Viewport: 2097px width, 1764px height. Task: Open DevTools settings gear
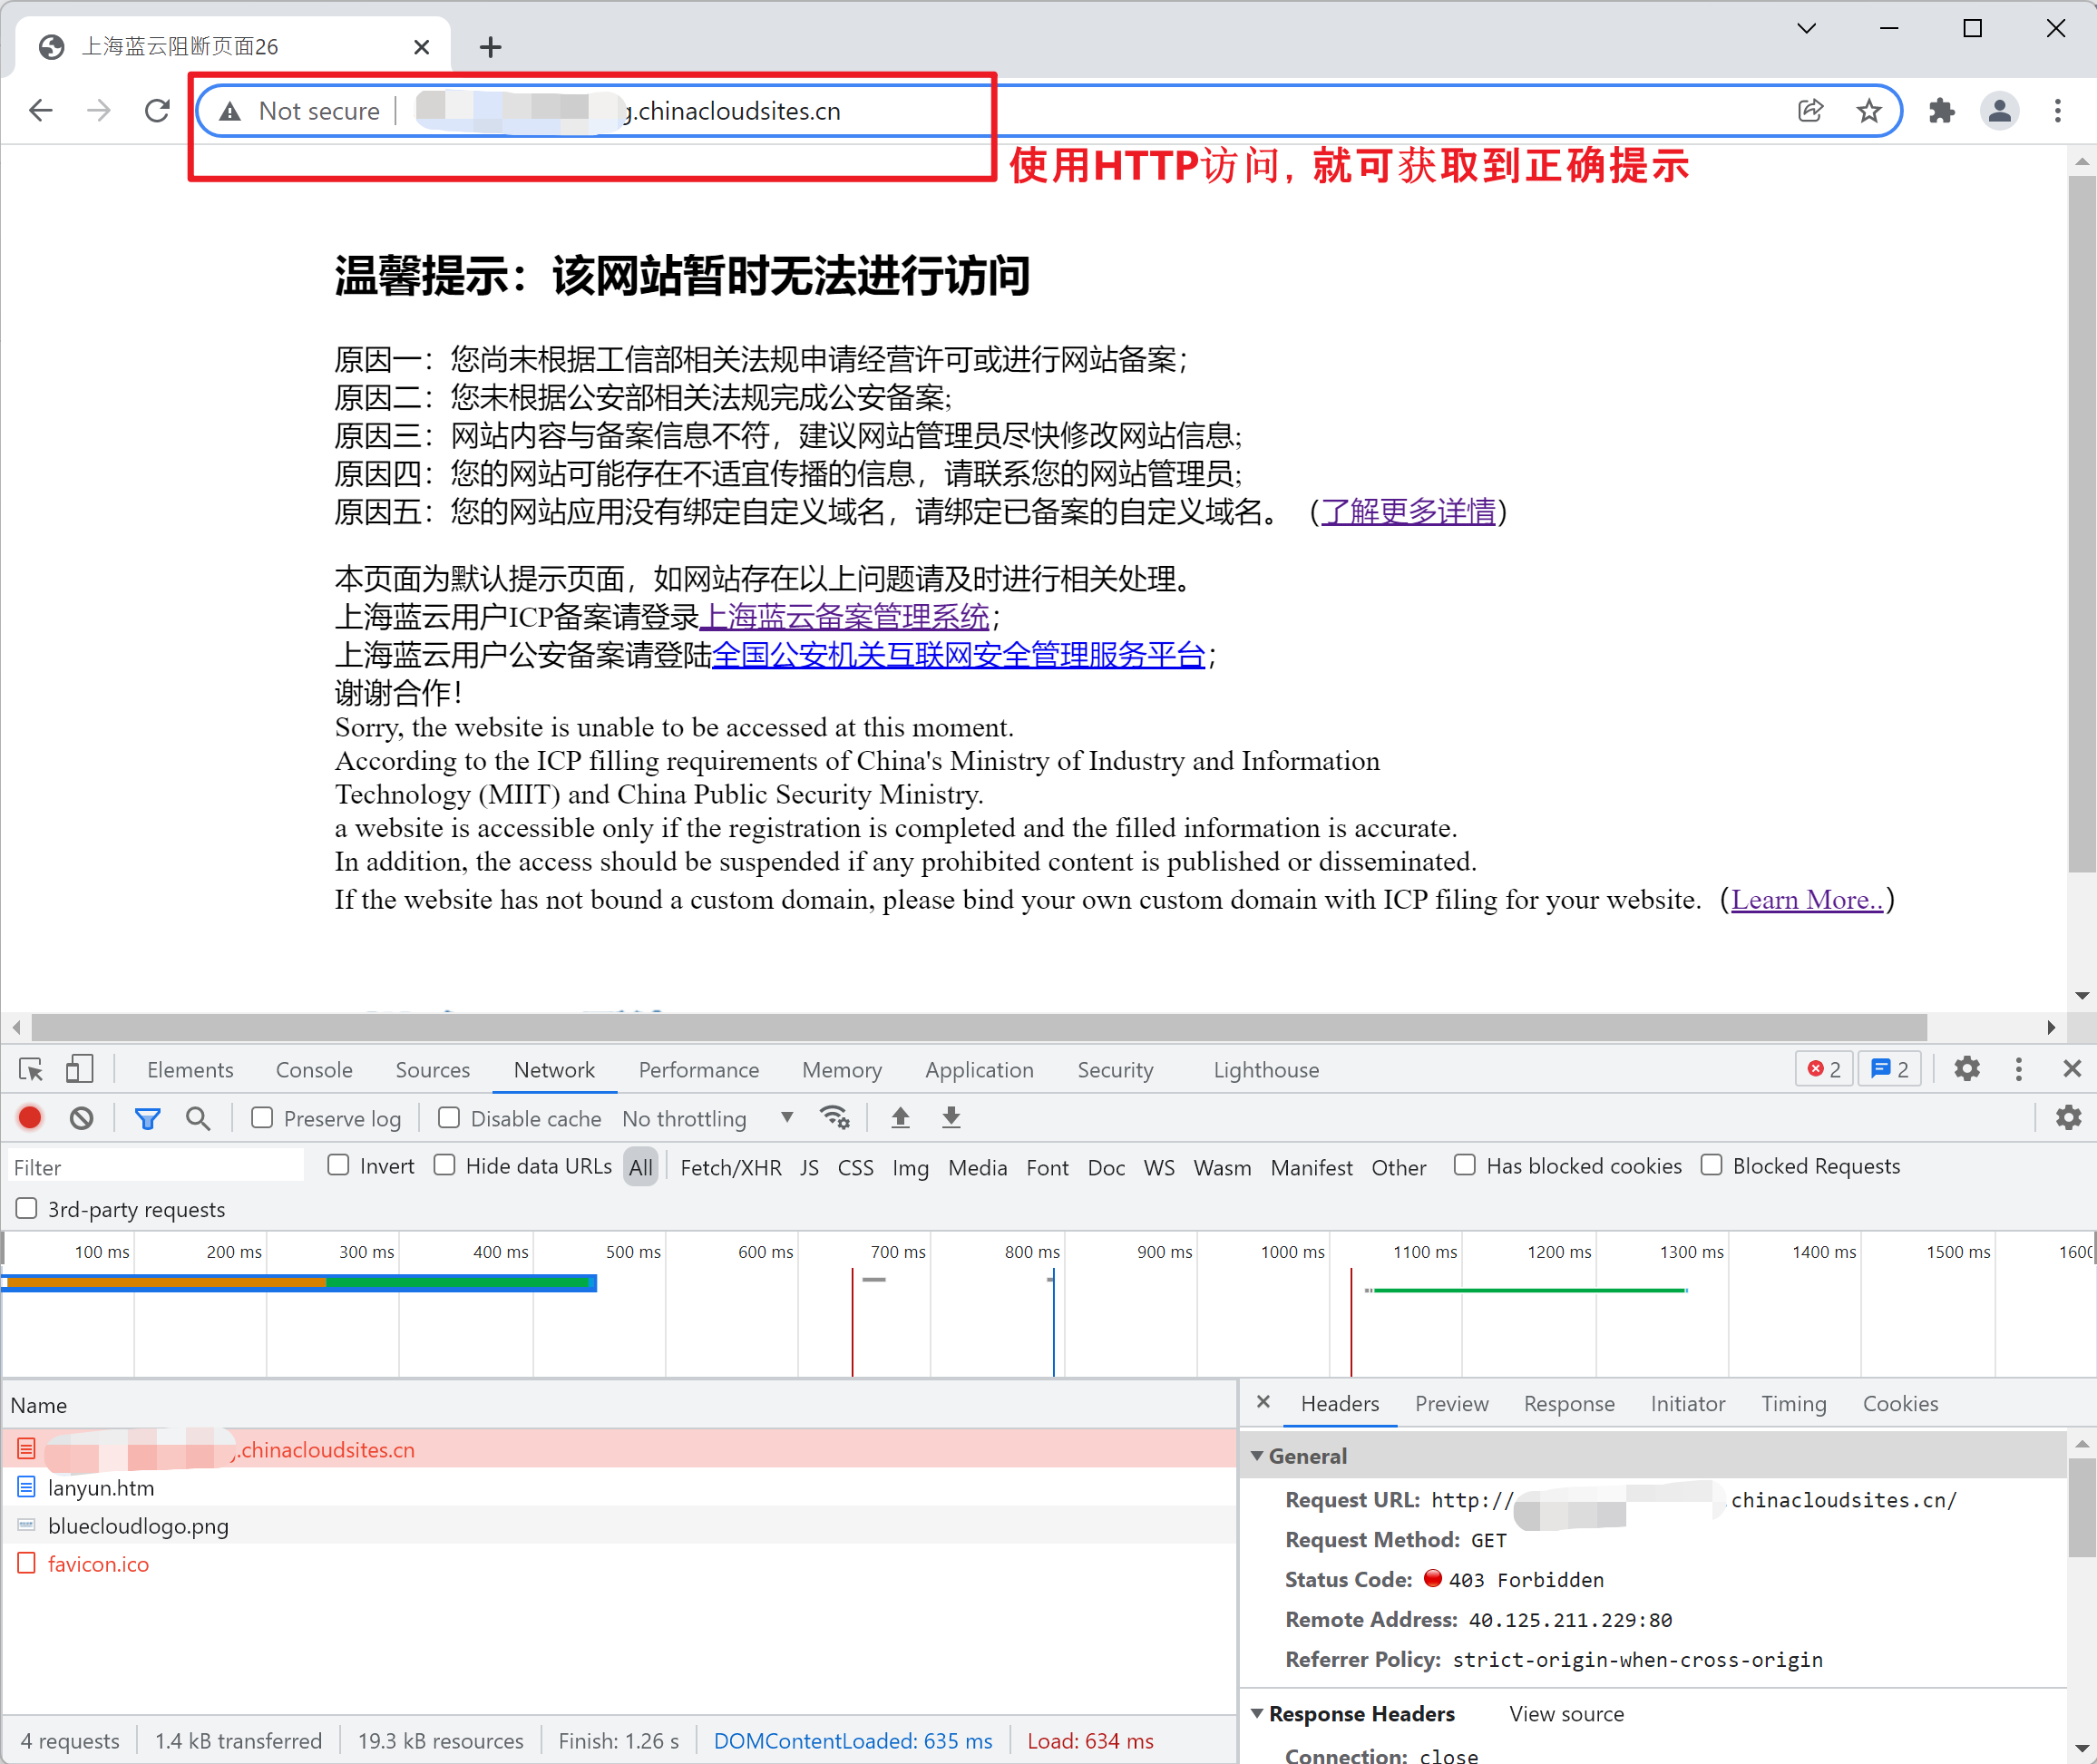pyautogui.click(x=1966, y=1069)
